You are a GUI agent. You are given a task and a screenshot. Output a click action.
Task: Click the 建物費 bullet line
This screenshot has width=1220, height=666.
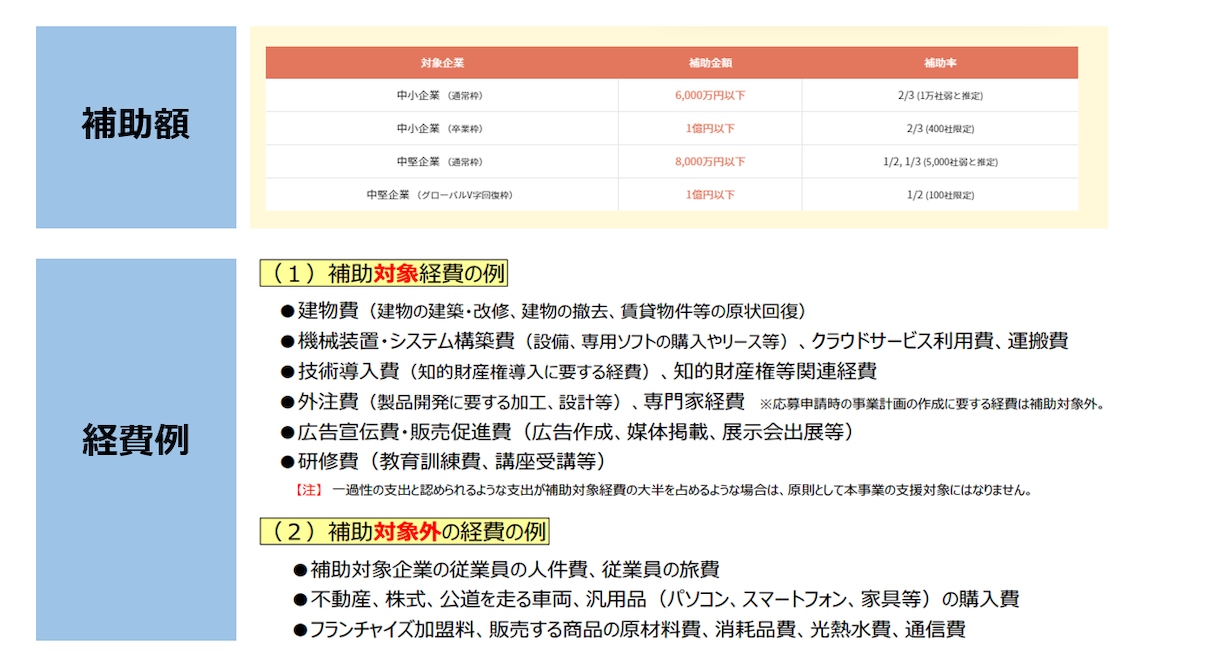coord(543,311)
